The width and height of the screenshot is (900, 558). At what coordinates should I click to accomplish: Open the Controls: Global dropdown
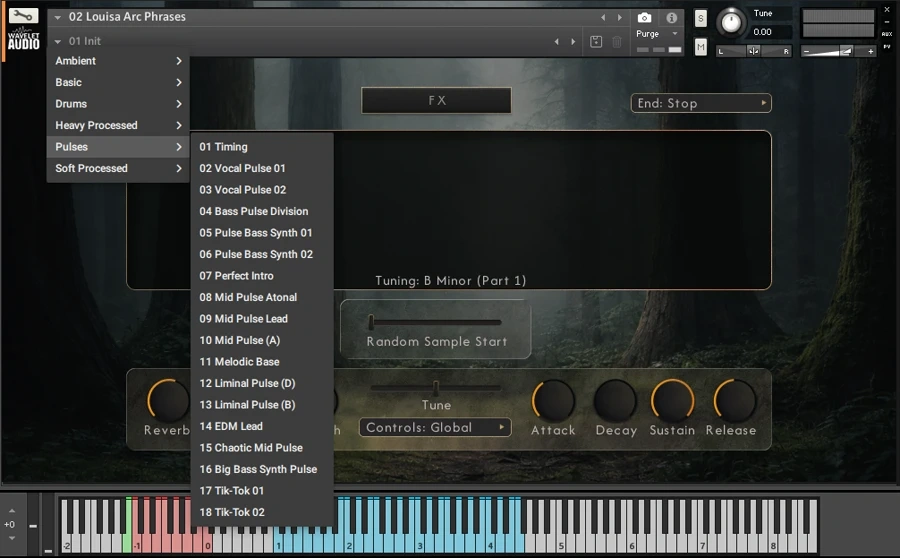(435, 428)
